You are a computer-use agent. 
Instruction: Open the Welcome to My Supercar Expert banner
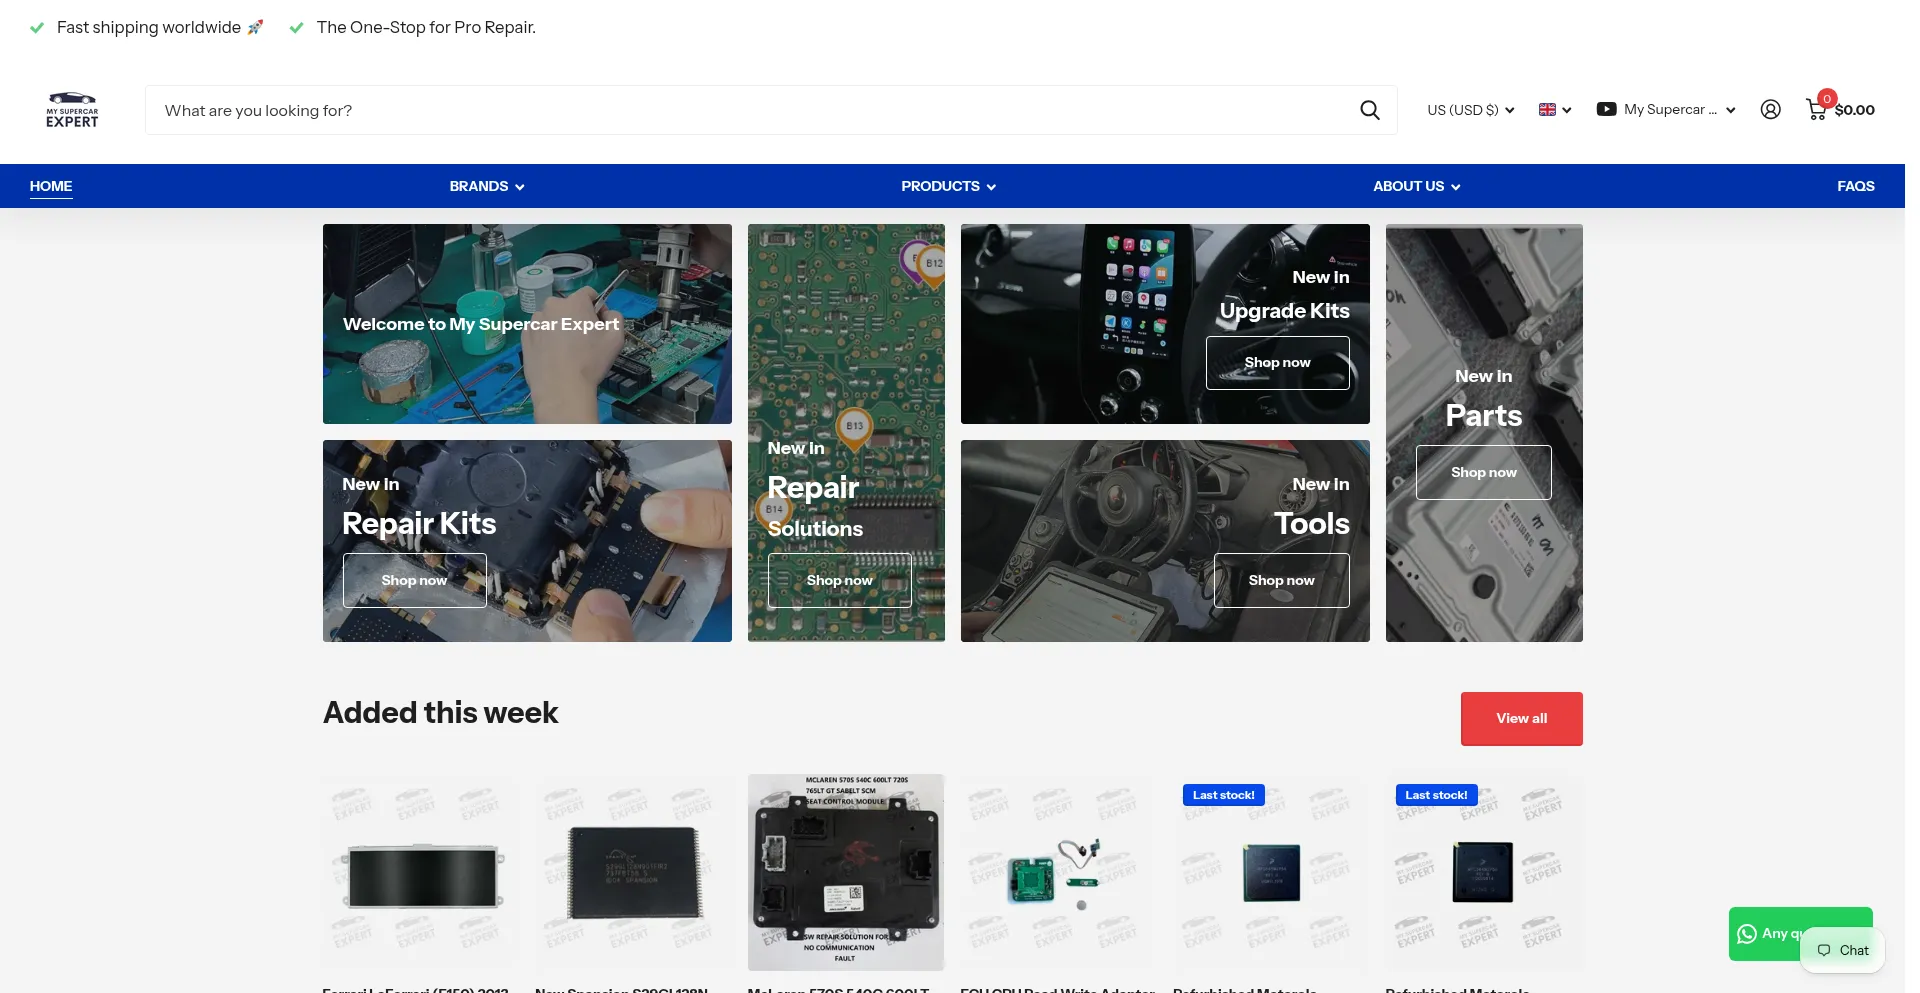click(x=527, y=324)
